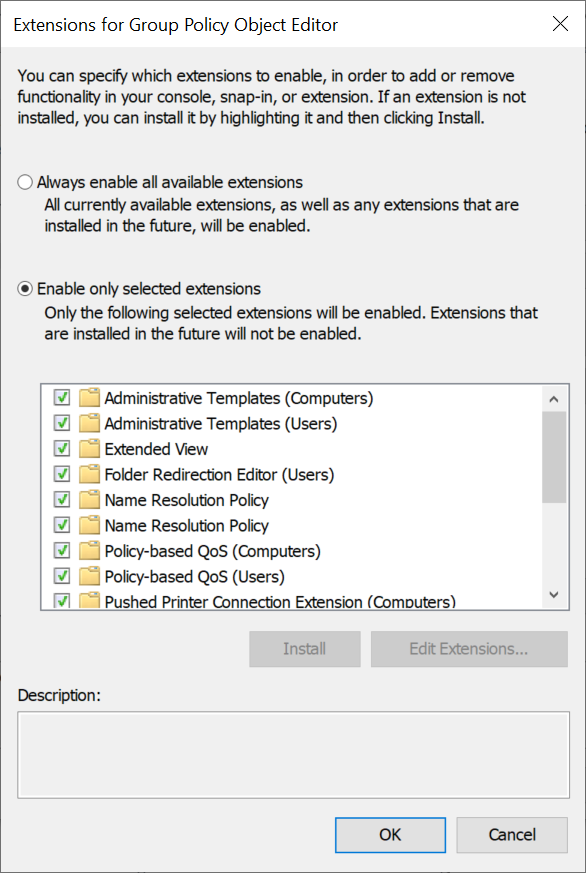Uncheck Administrative Templates (Users) checkbox
586x873 pixels.
tap(62, 424)
